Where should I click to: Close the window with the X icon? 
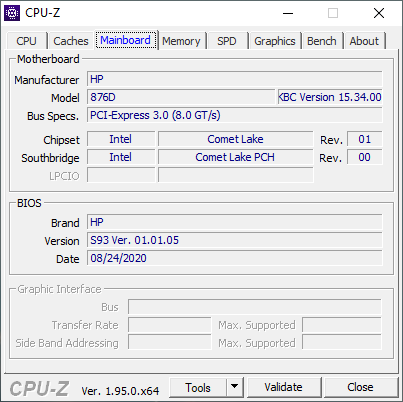(x=379, y=13)
